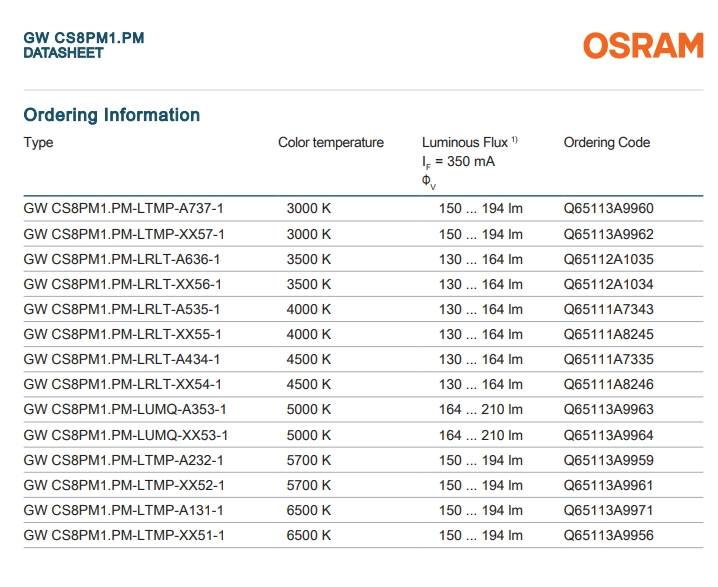Select type GW CS8PM1.PM-LTMP-A737-1

pos(124,208)
